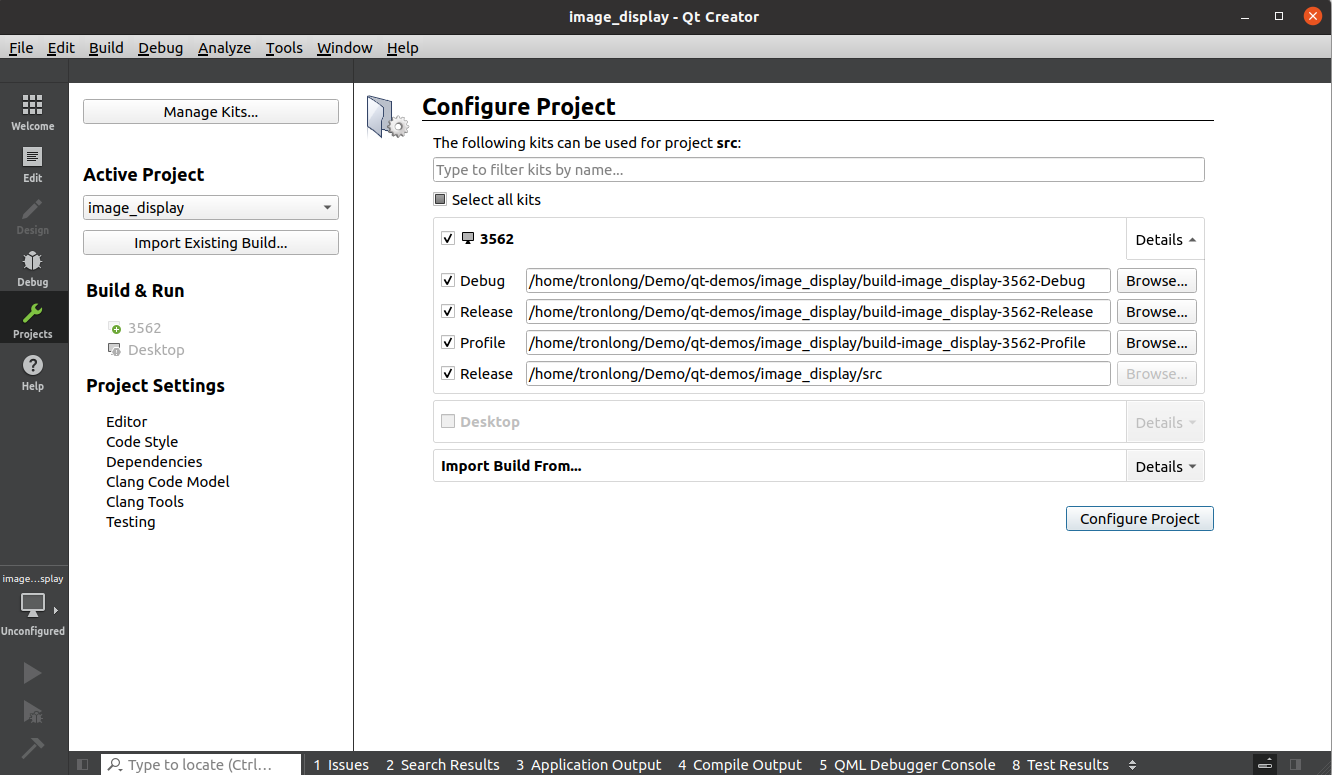Open the output pane selector arrows
Viewport: 1332px width, 775px height.
(1132, 765)
